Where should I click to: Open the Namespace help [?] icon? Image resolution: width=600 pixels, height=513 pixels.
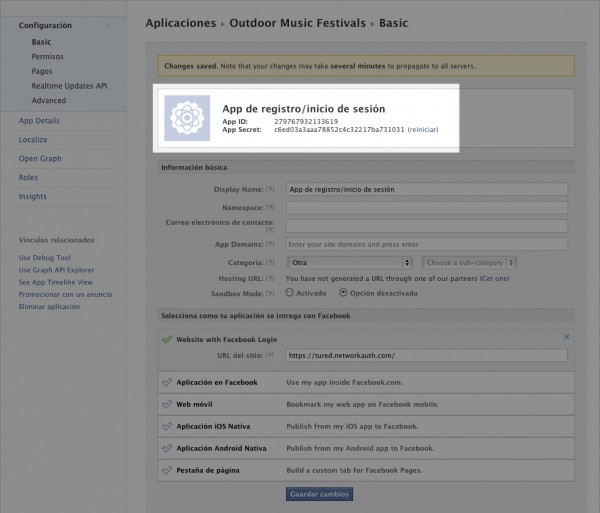pyautogui.click(x=270, y=207)
